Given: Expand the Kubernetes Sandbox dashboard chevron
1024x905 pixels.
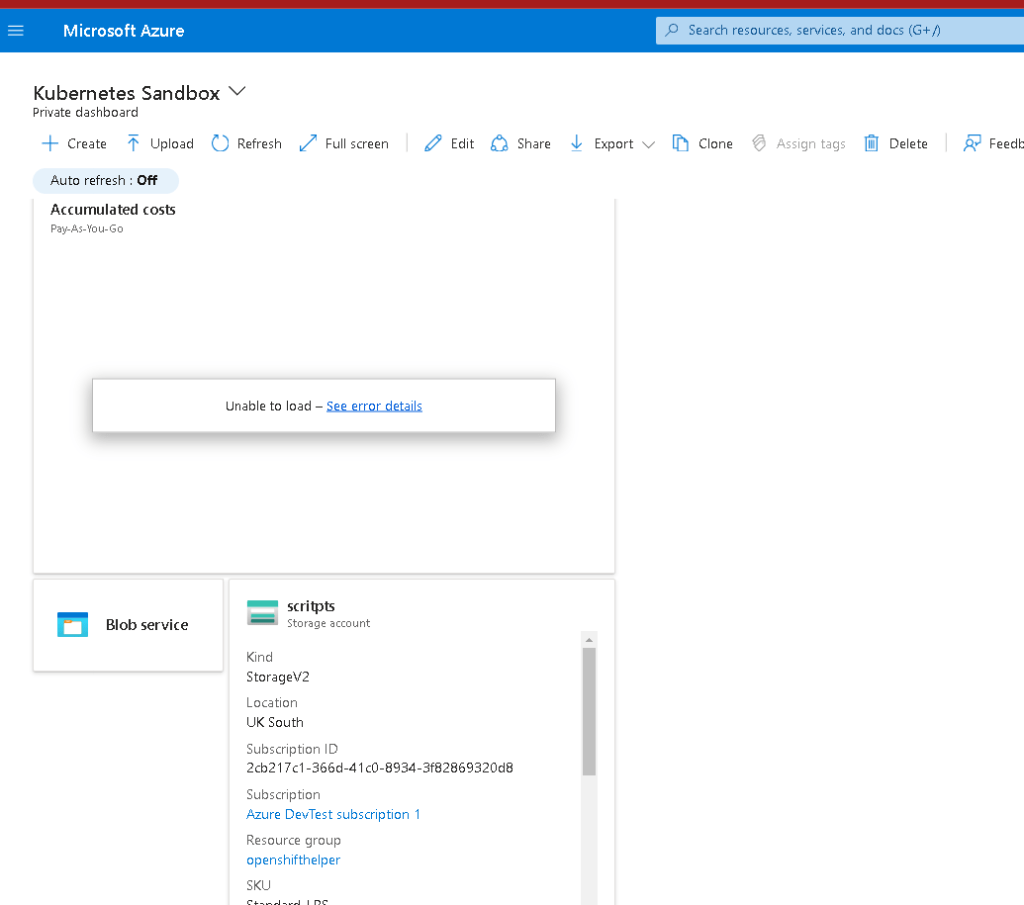Looking at the screenshot, I should click(x=238, y=91).
